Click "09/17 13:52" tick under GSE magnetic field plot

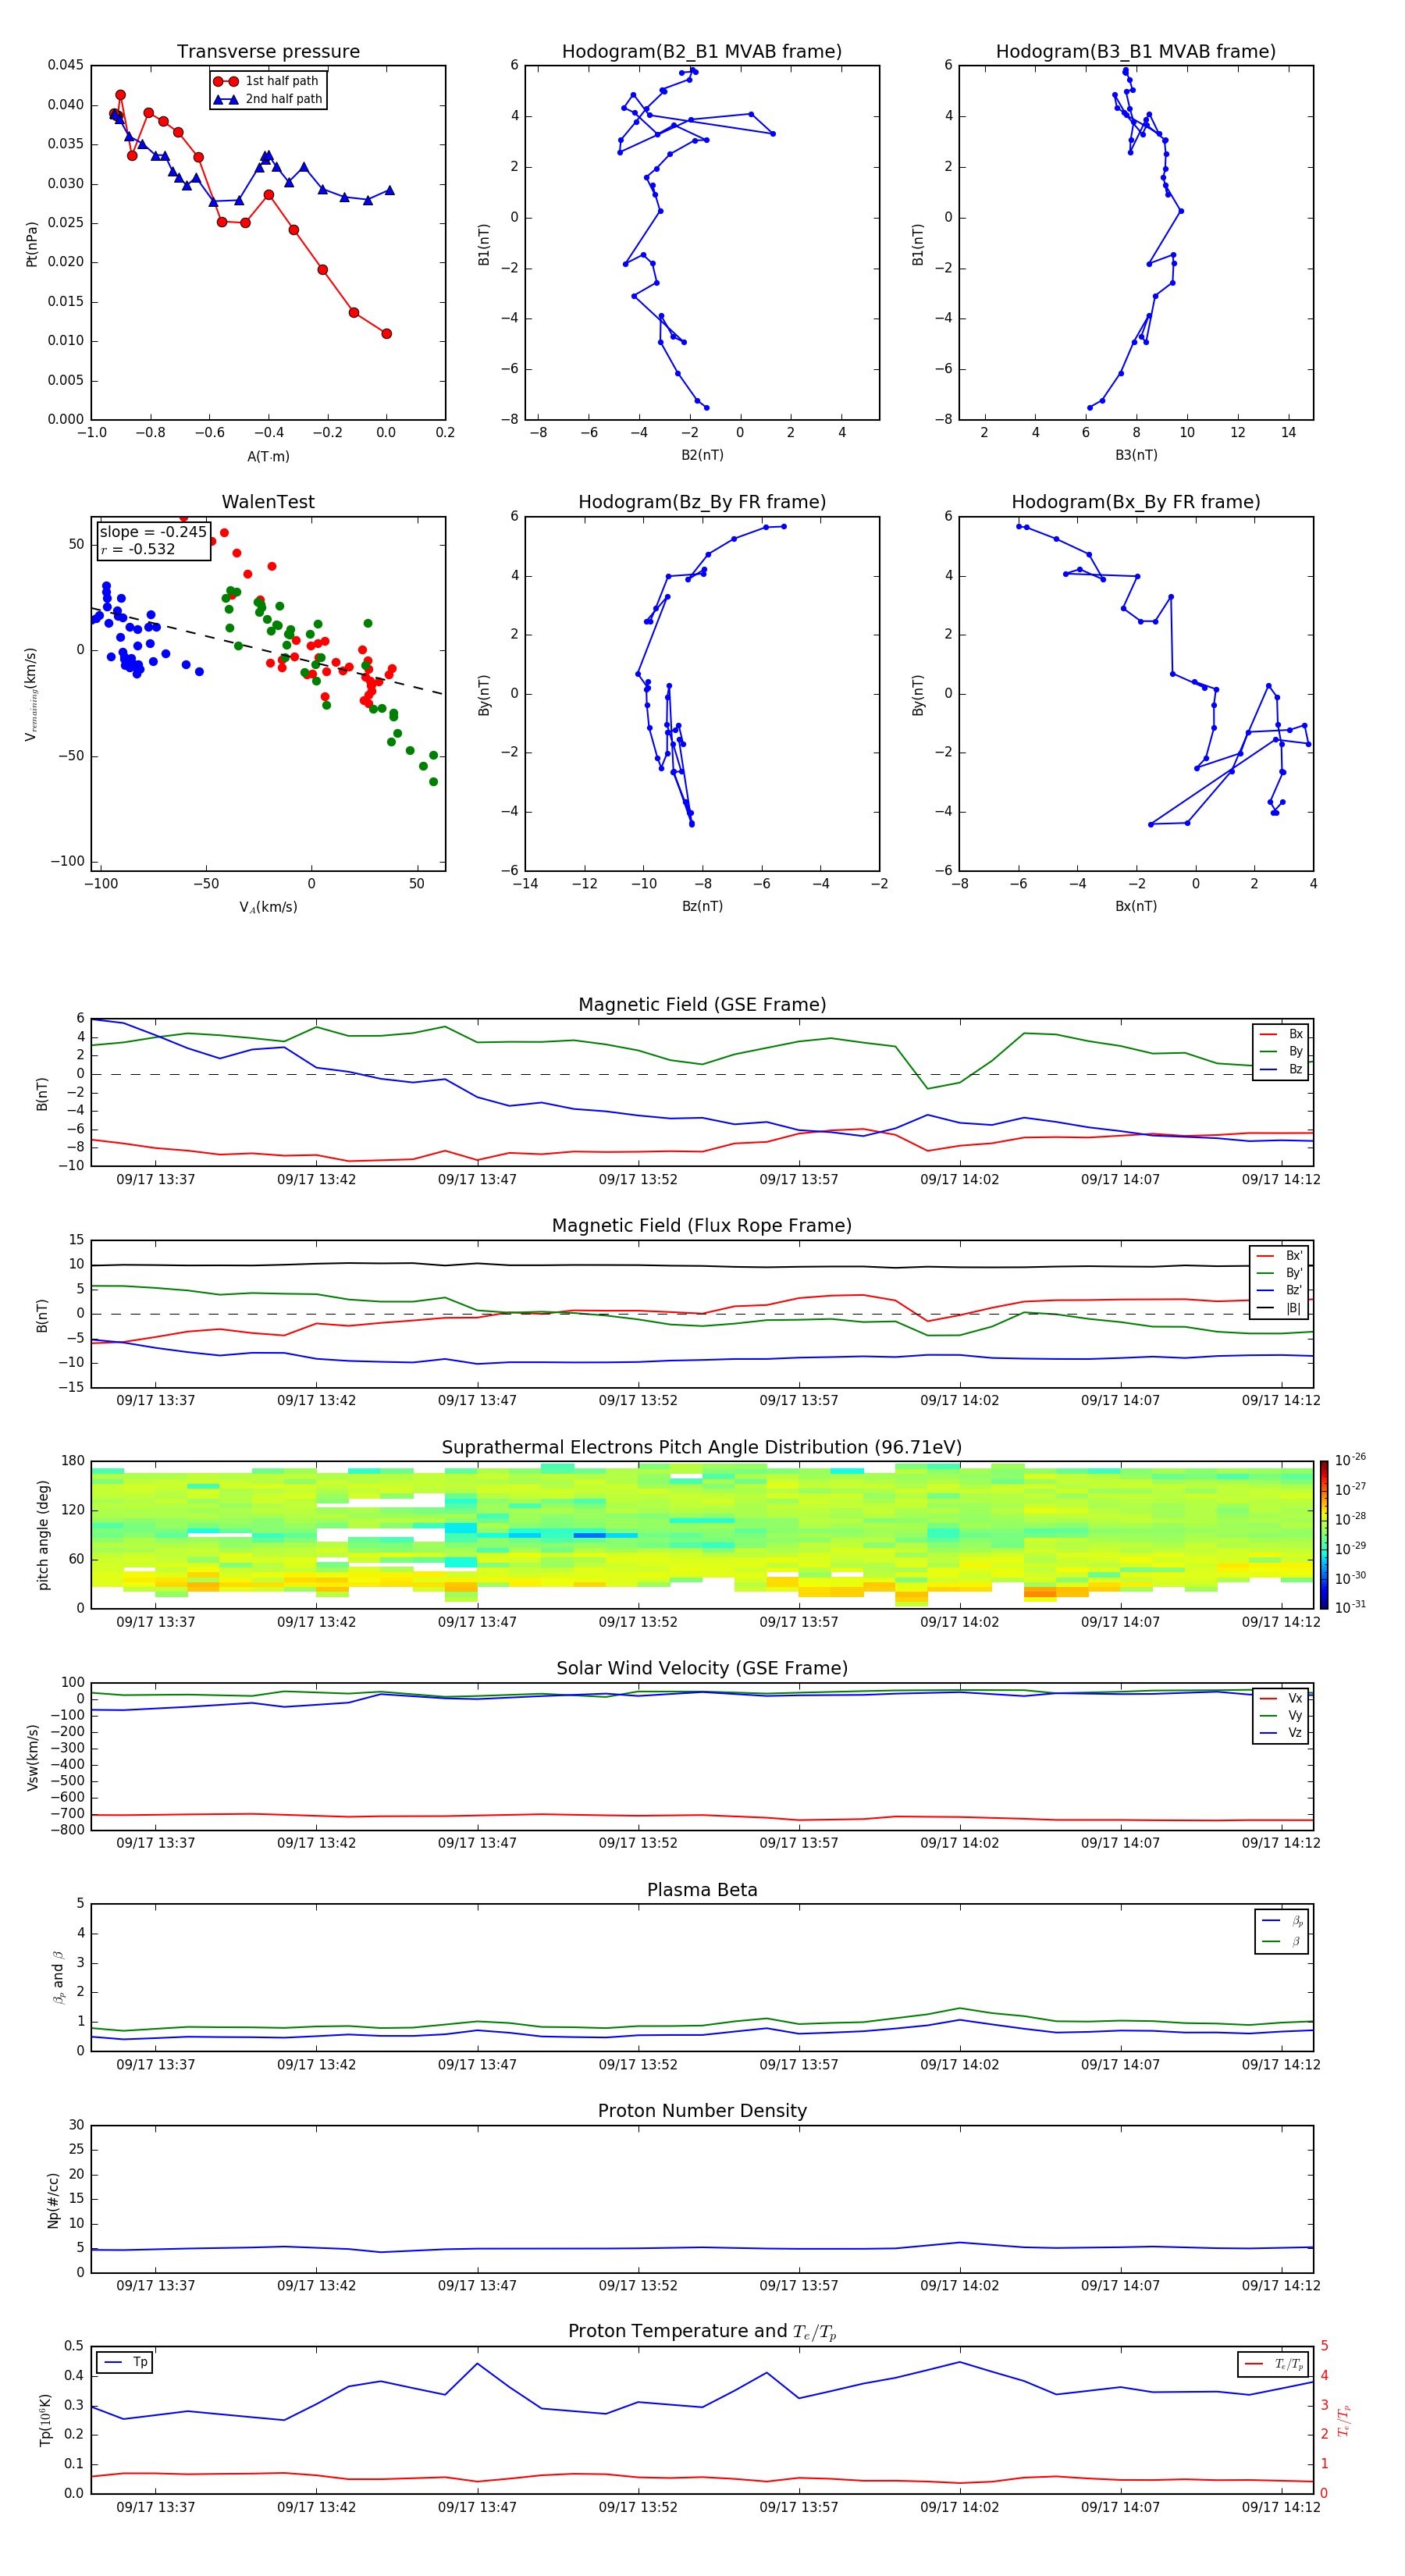tap(638, 1179)
